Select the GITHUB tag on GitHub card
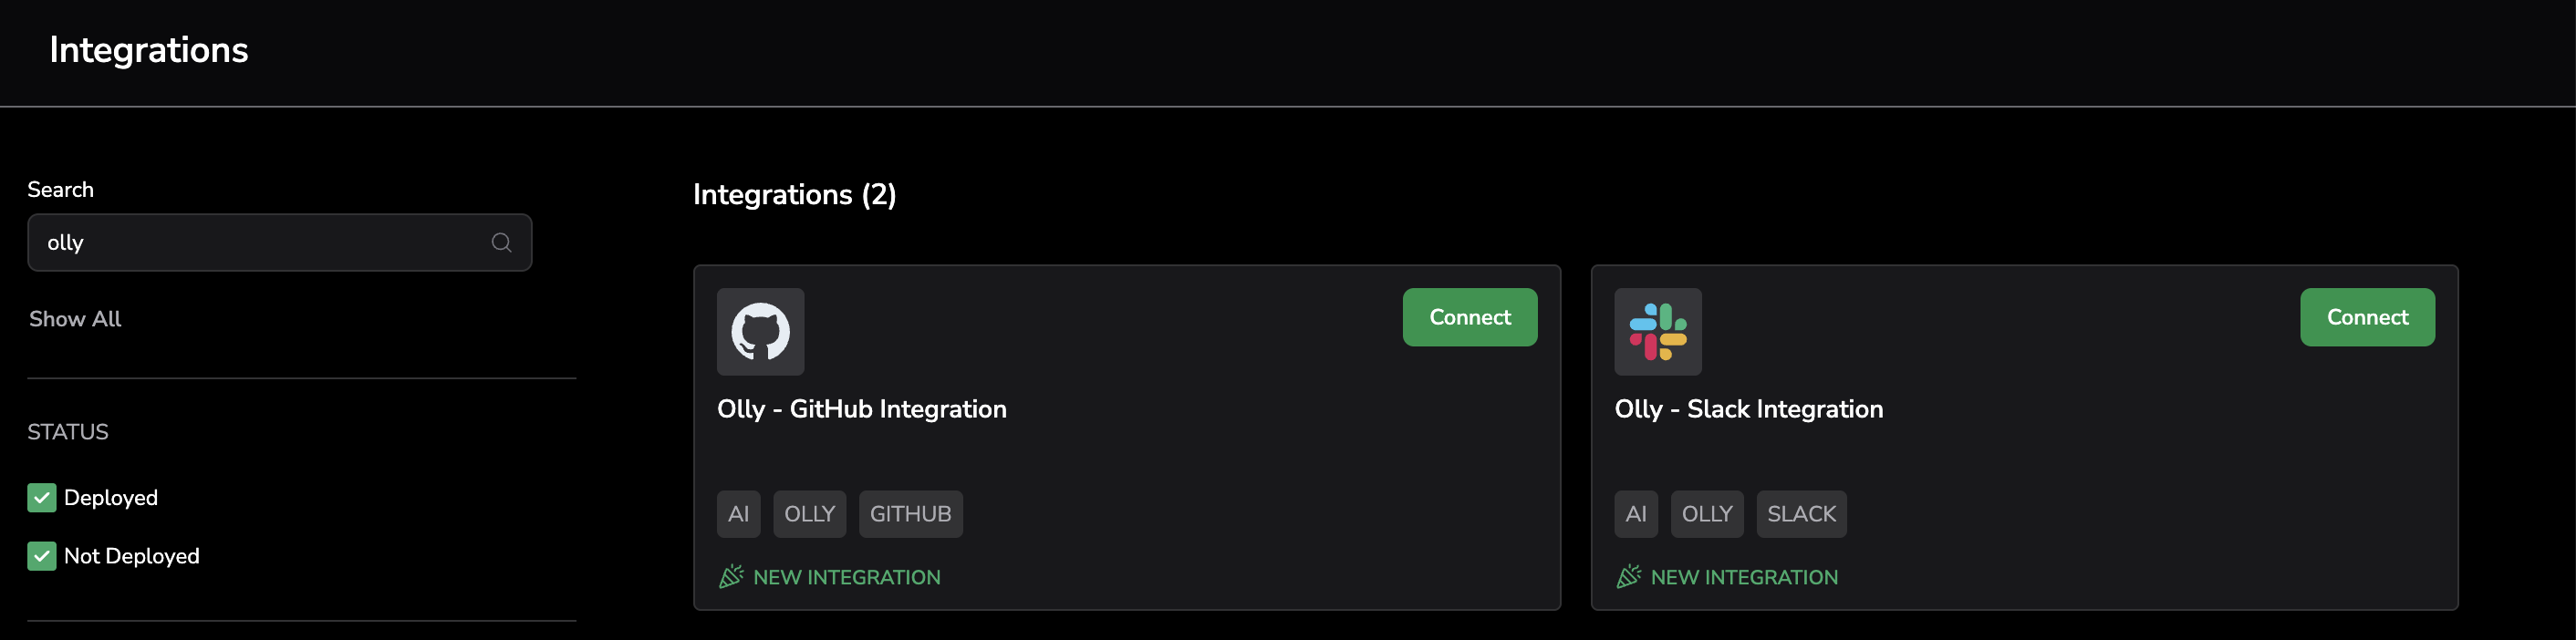Screen dimensions: 2576x640 910,514
